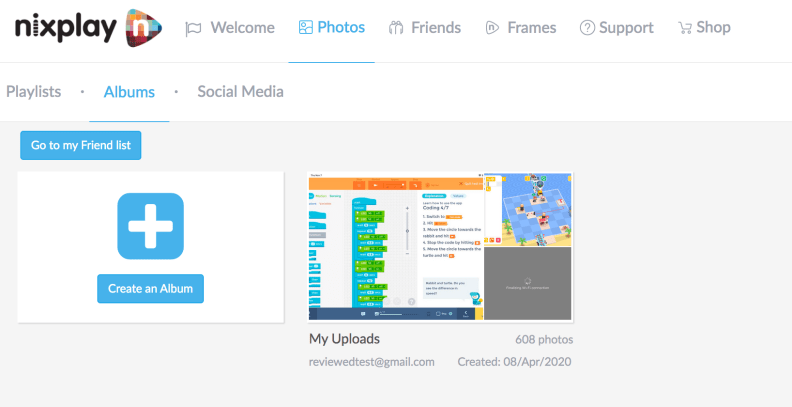Click the Nixplay logo

pyautogui.click(x=88, y=28)
